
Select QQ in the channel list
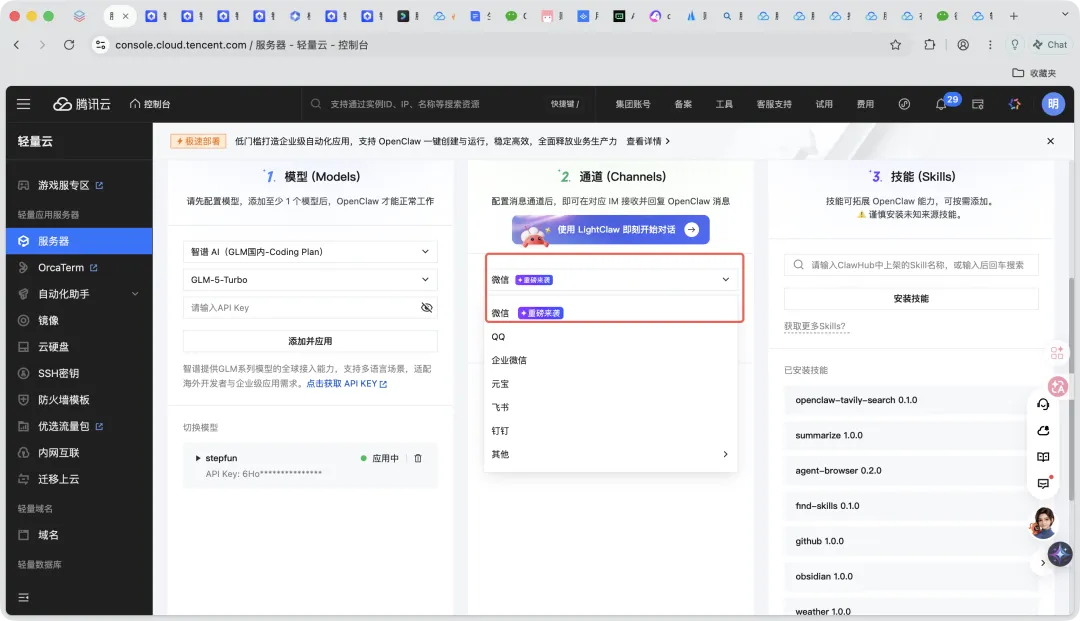611,337
